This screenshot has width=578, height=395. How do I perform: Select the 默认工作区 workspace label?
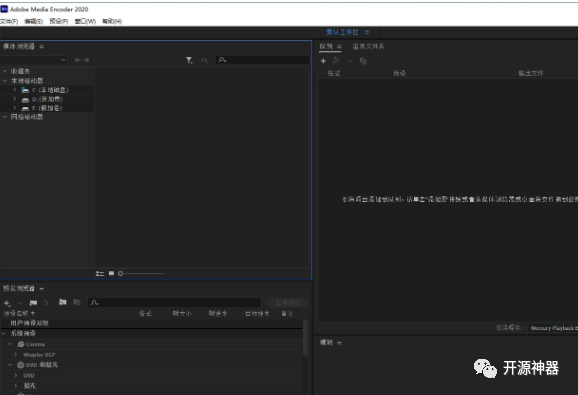point(342,32)
